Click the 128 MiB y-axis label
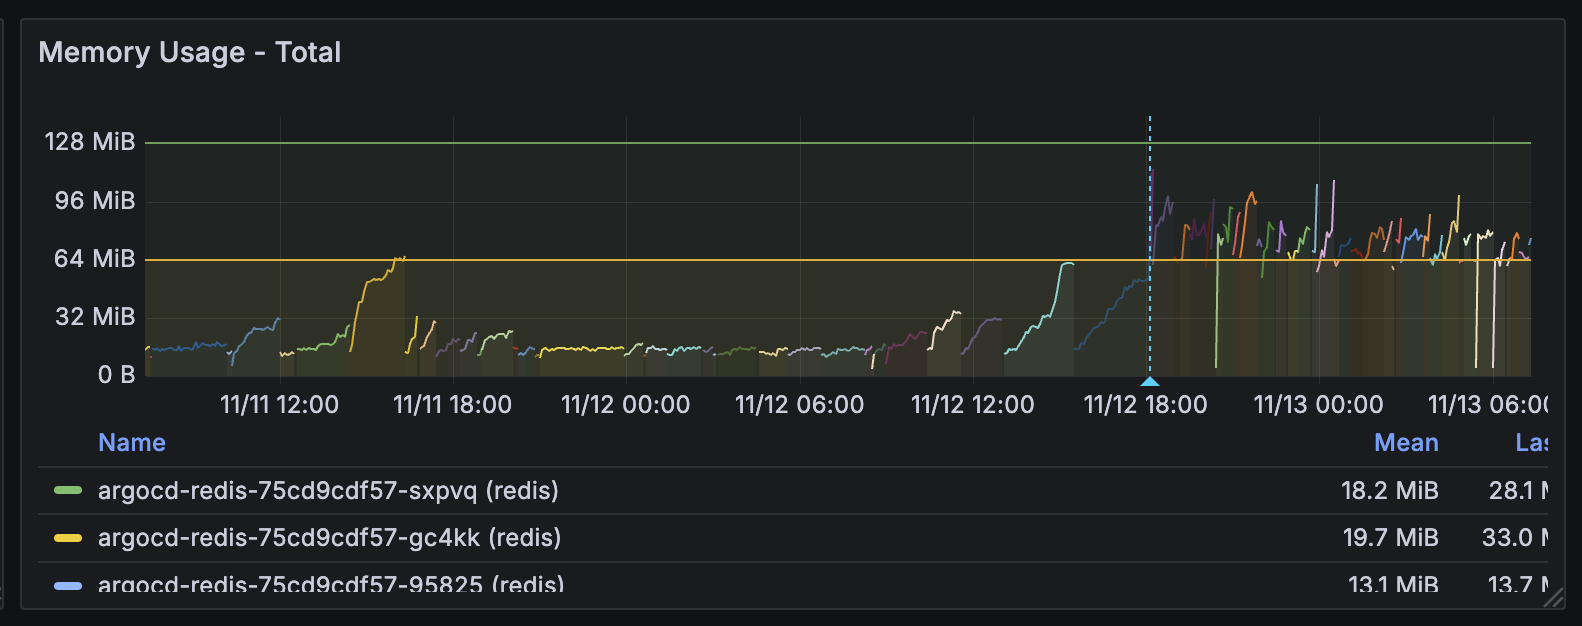This screenshot has width=1582, height=626. (x=90, y=141)
